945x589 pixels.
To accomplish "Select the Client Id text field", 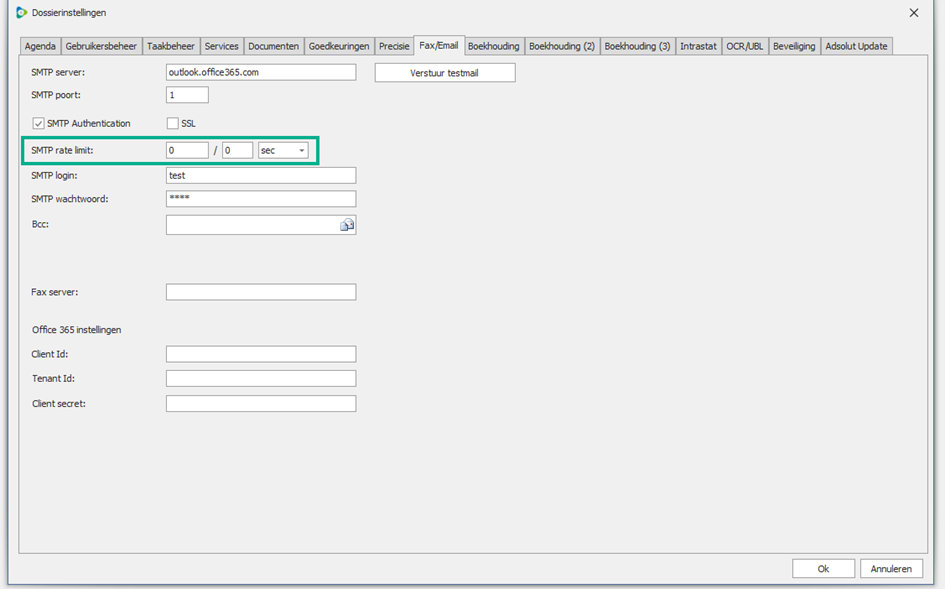I will click(x=260, y=354).
